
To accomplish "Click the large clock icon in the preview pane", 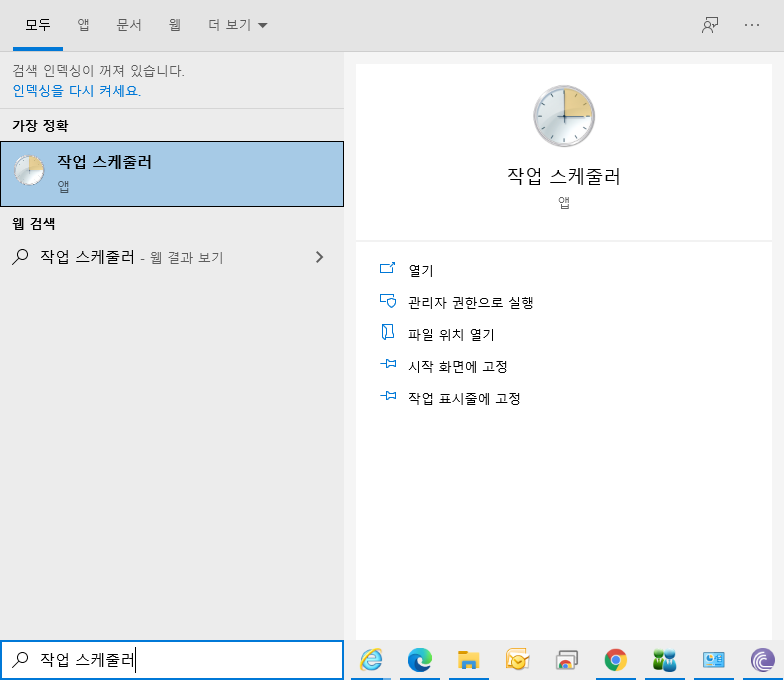I will coord(564,116).
